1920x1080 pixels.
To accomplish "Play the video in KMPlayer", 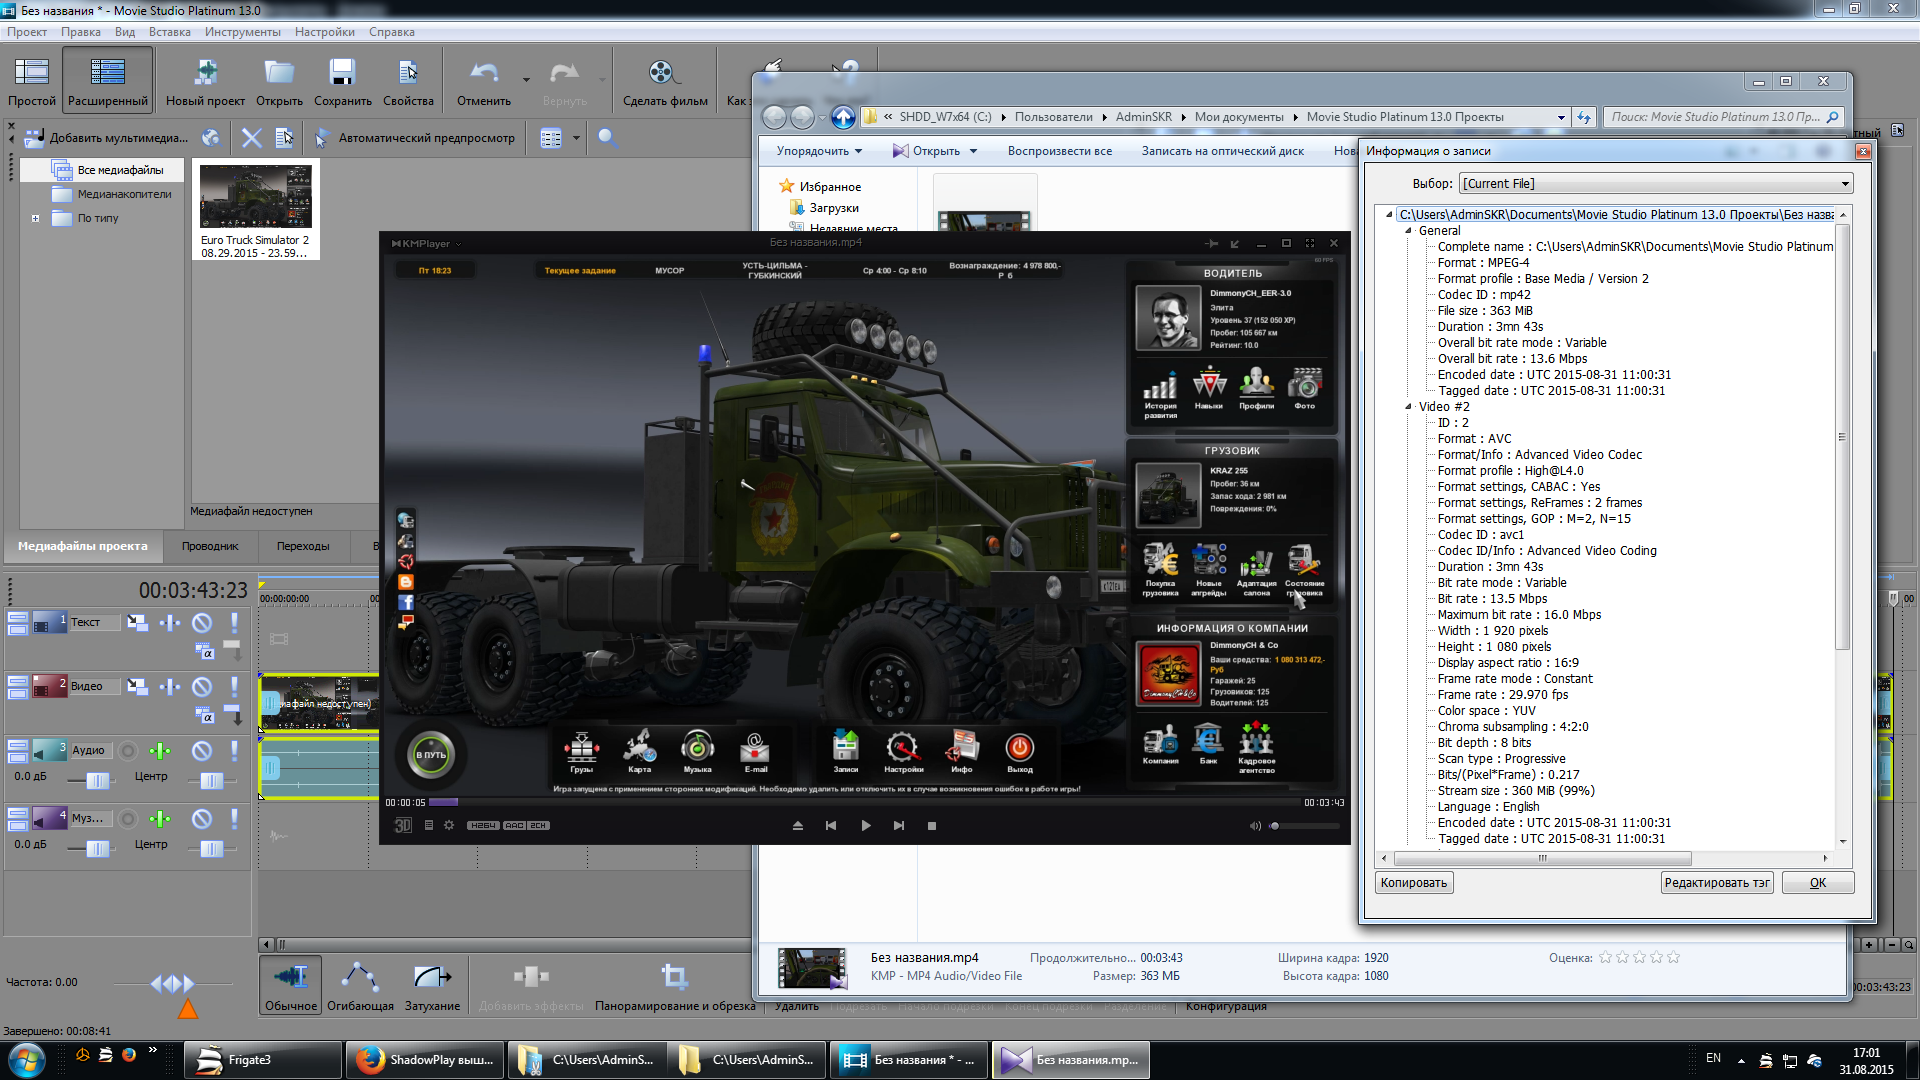I will pos(866,826).
